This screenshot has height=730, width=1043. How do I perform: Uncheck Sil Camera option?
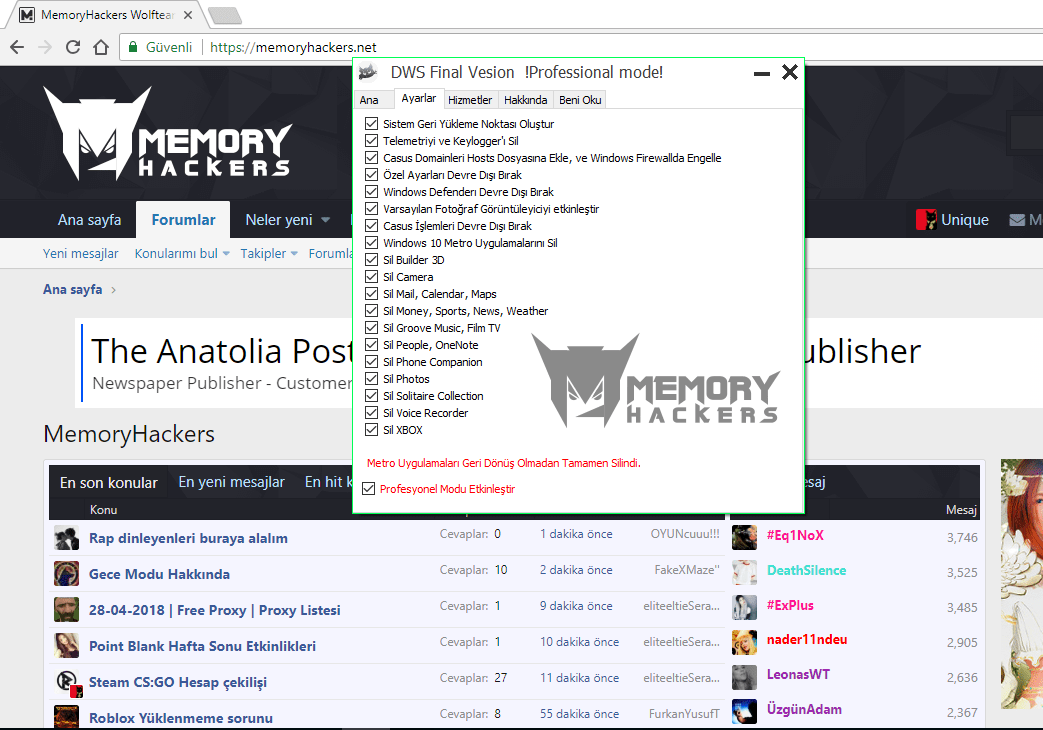pos(371,277)
